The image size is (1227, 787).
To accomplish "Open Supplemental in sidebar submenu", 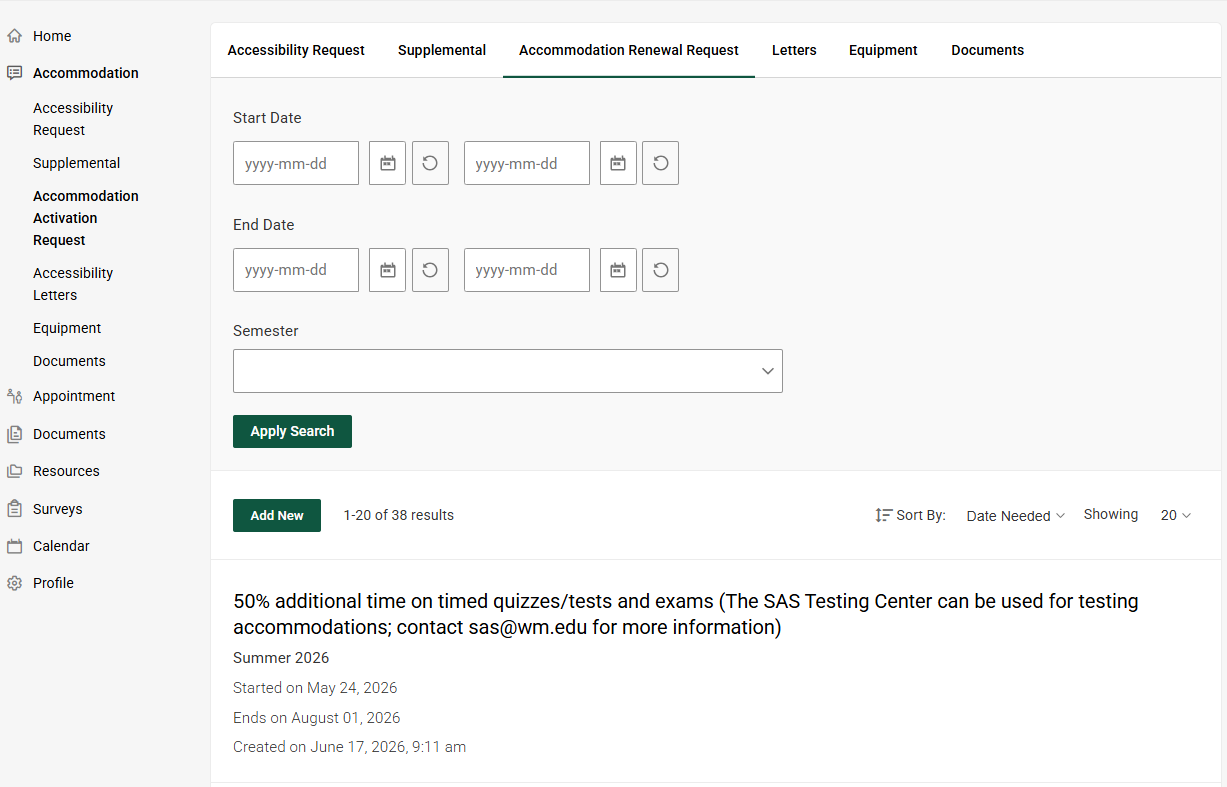I will point(76,163).
